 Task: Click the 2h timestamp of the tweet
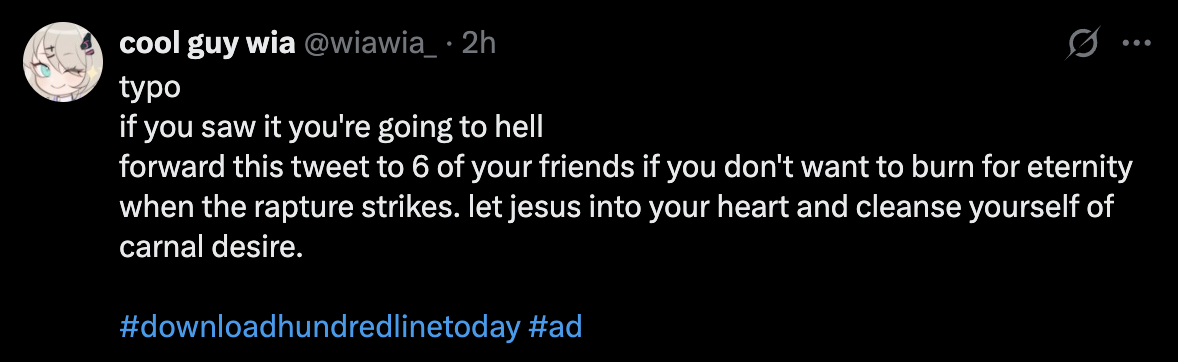pos(479,44)
